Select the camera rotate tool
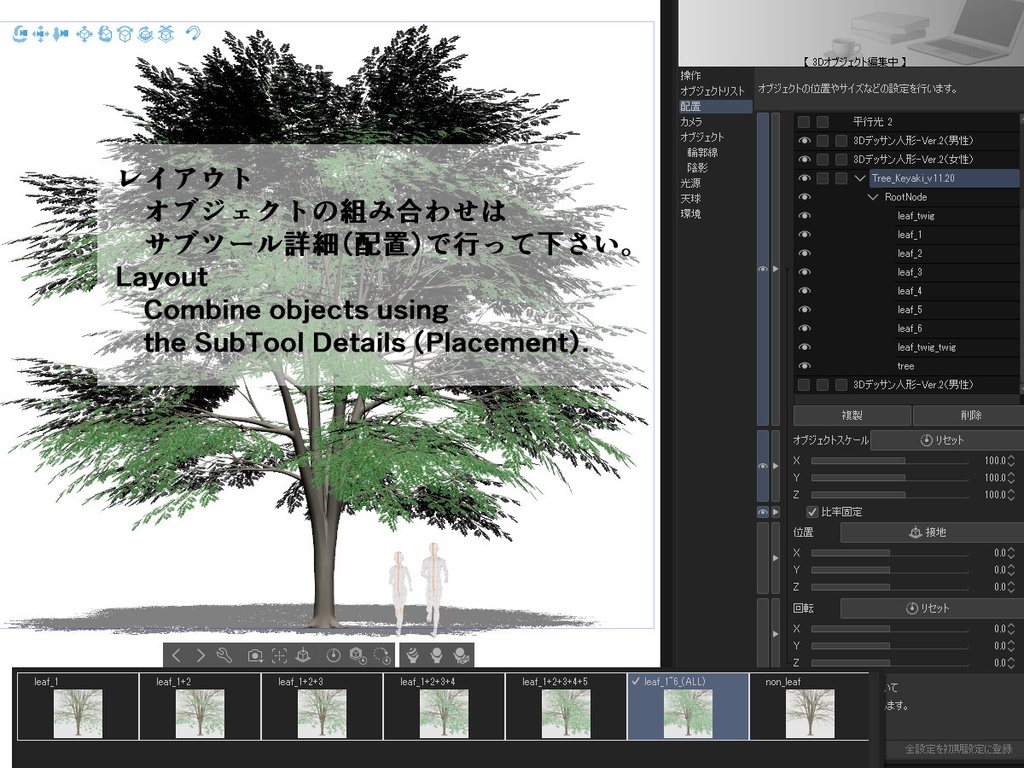Viewport: 1024px width, 768px height. (19, 34)
